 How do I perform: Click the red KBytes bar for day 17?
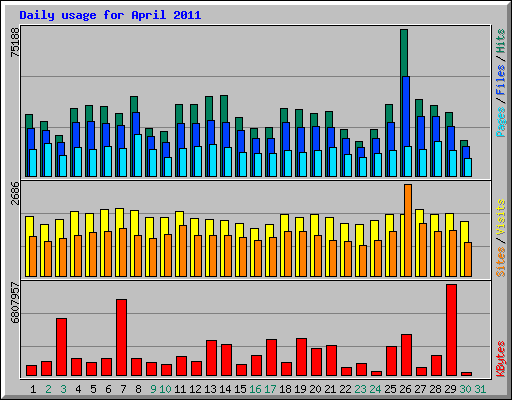point(271,357)
